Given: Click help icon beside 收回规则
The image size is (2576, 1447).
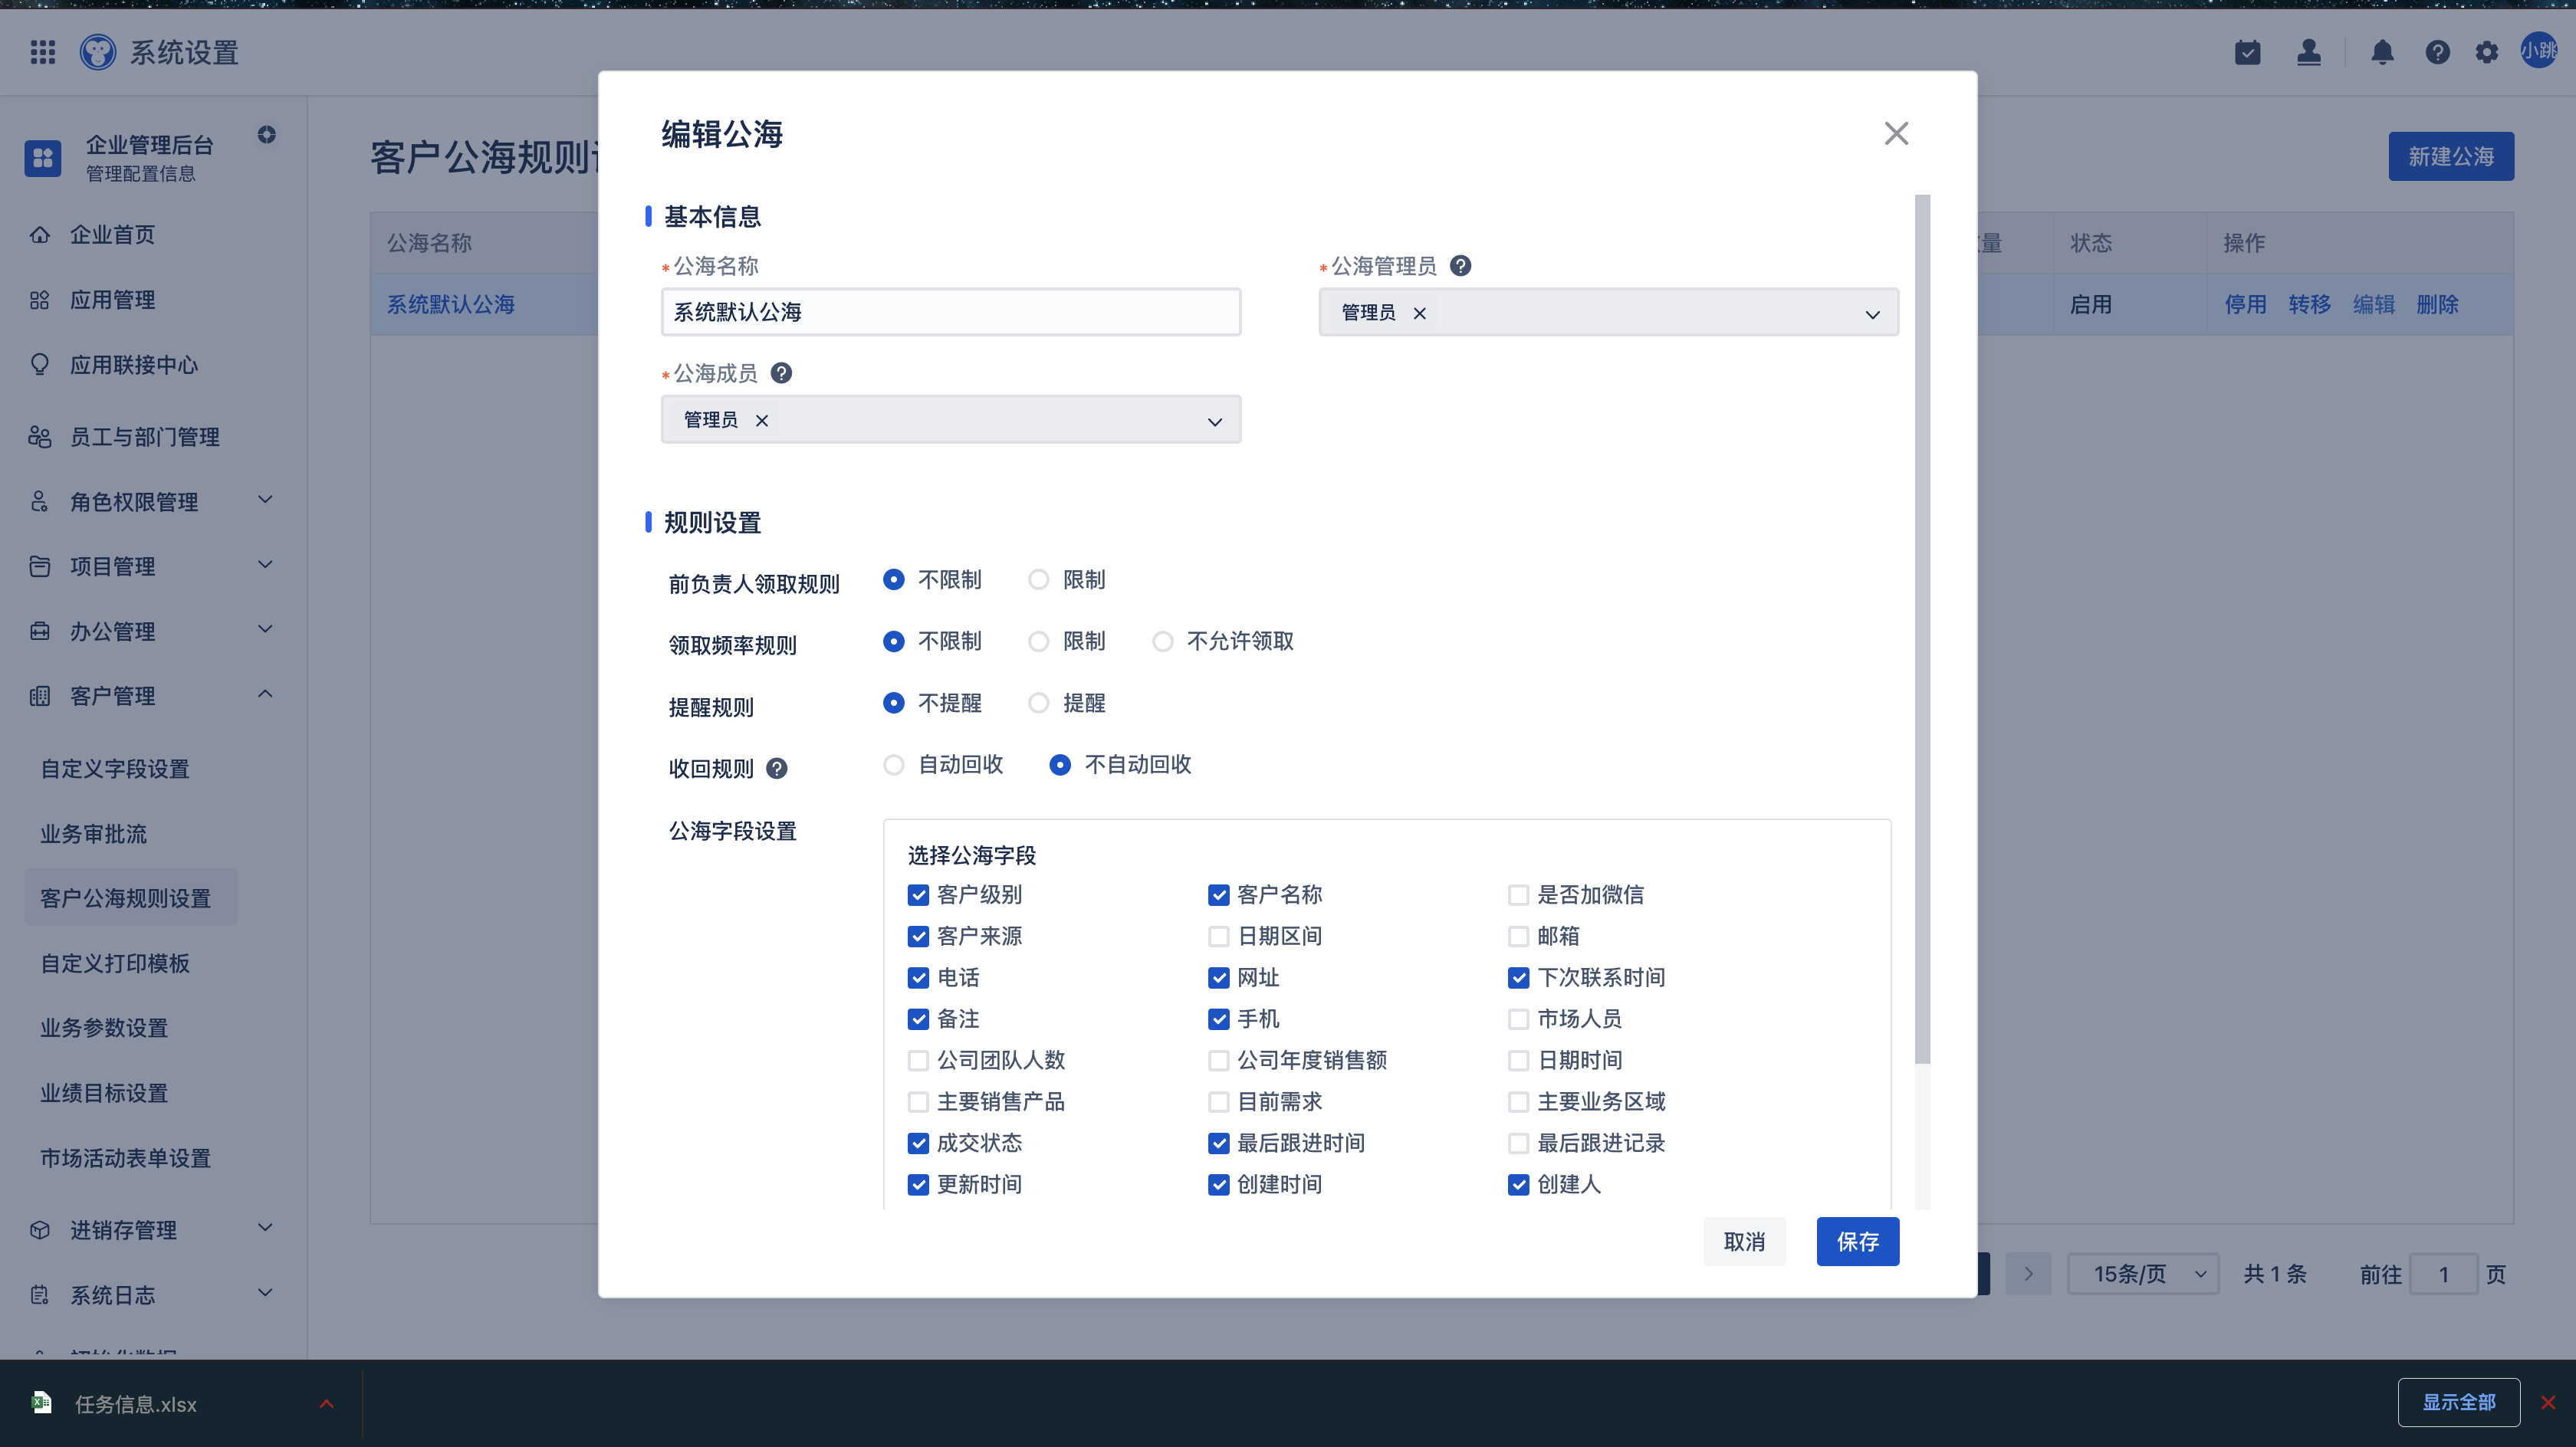Looking at the screenshot, I should click(x=777, y=769).
